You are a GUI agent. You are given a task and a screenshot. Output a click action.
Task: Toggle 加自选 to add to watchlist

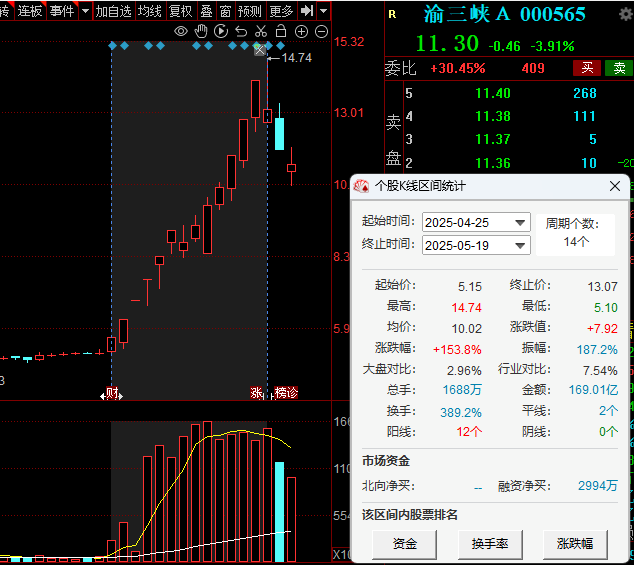pyautogui.click(x=113, y=11)
